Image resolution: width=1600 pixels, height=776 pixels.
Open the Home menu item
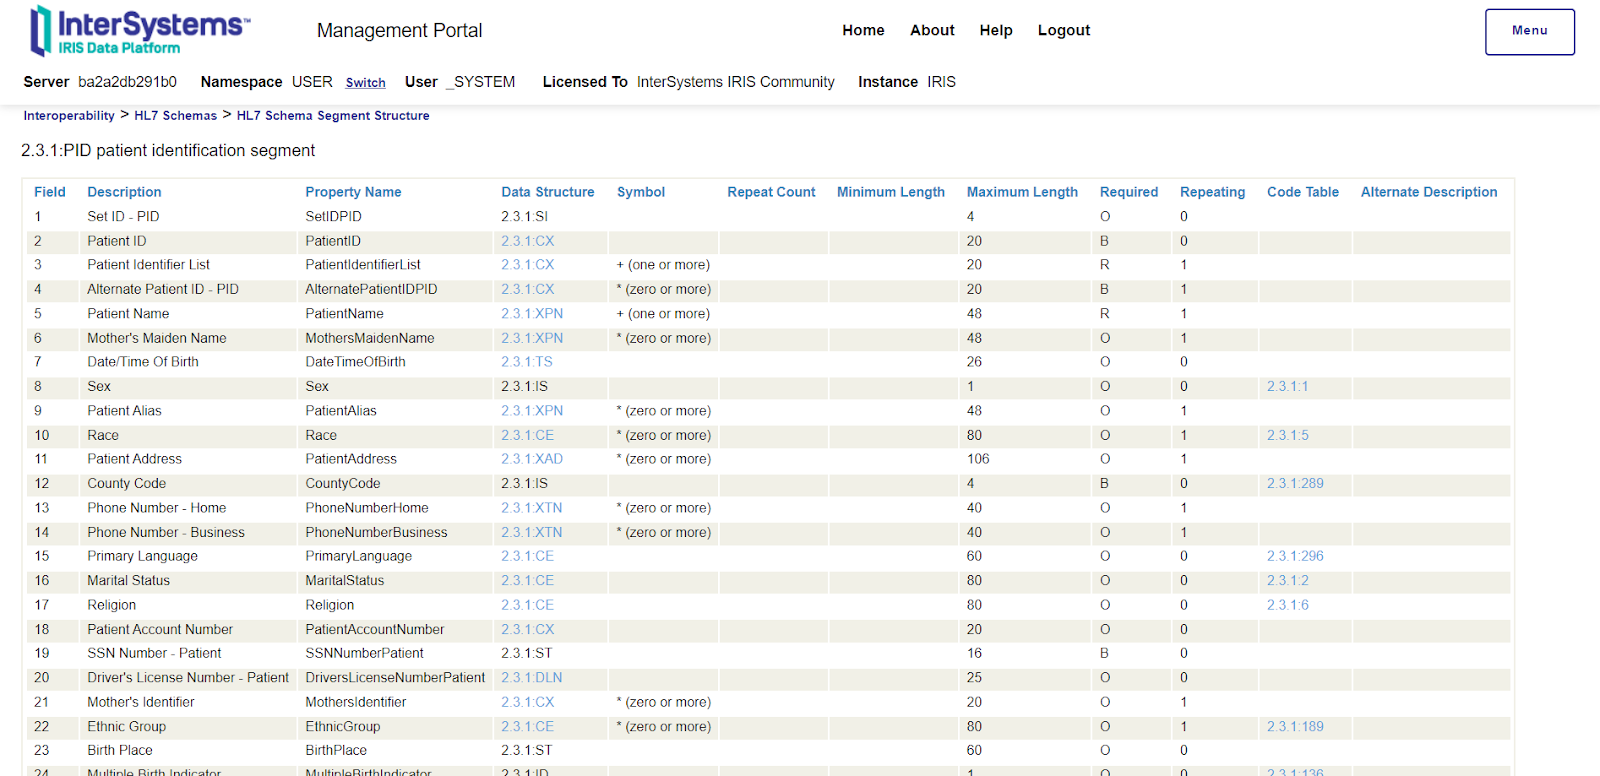pos(863,30)
